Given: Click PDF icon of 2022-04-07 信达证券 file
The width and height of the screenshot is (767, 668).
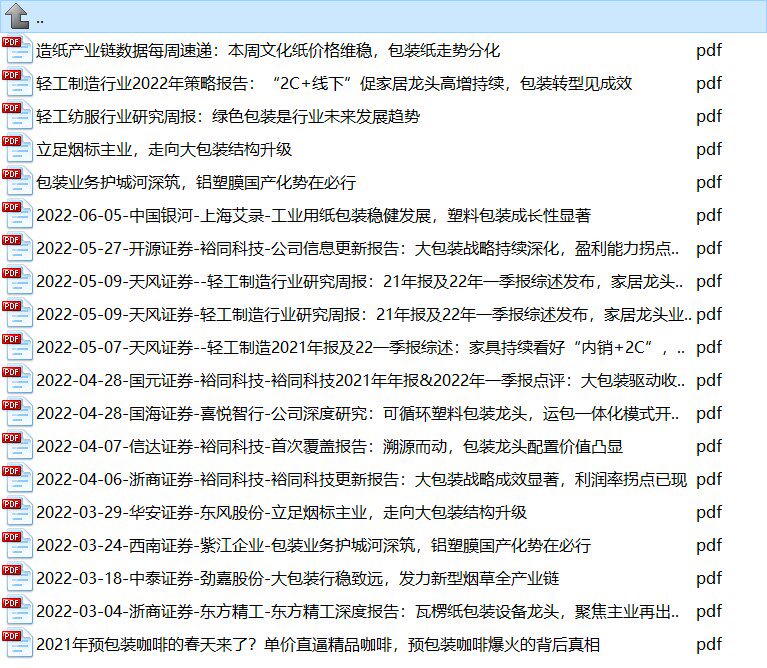Looking at the screenshot, I should coord(17,446).
